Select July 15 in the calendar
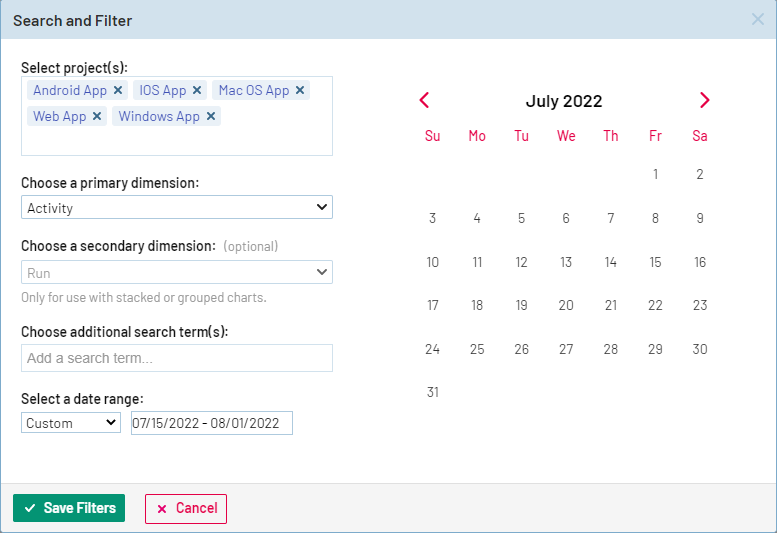777x533 pixels. pyautogui.click(x=655, y=262)
